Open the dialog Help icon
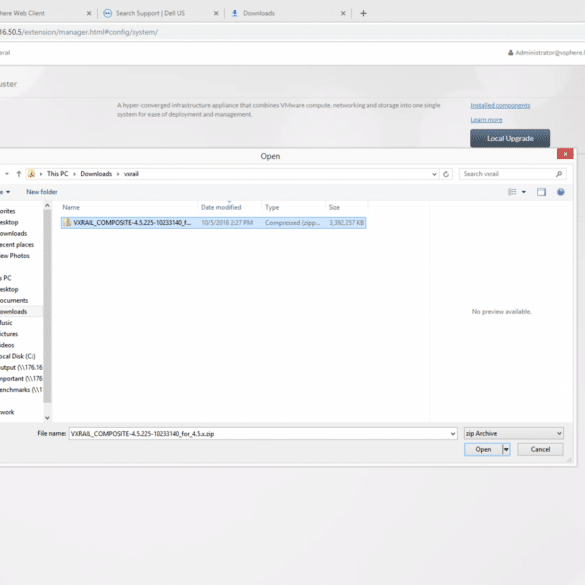585x585 pixels. click(x=560, y=192)
